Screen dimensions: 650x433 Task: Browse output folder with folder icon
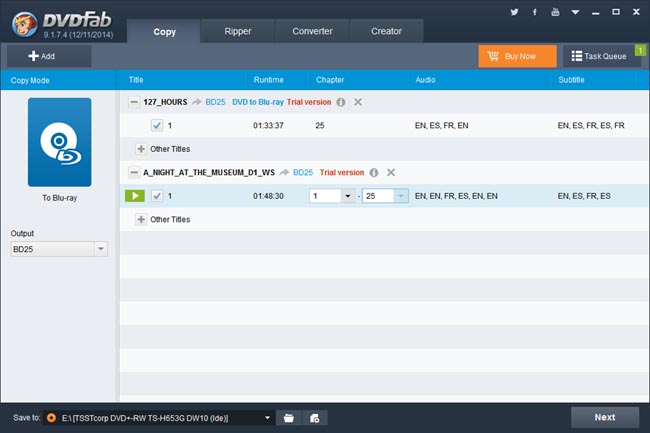click(x=289, y=418)
